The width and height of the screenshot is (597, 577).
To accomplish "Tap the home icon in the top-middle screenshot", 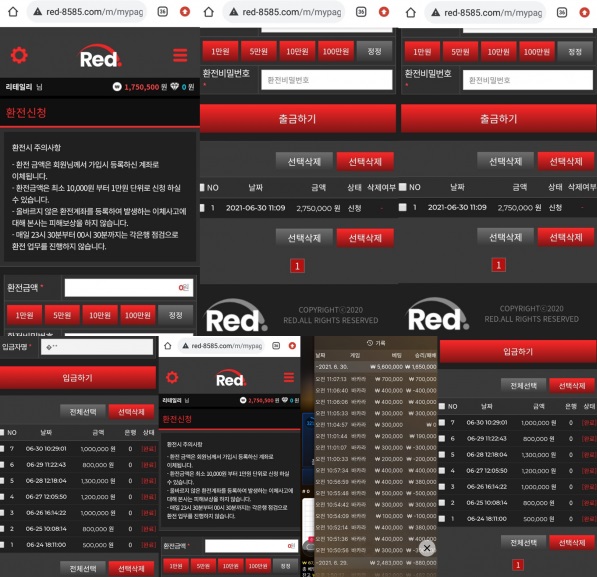I will coord(209,12).
